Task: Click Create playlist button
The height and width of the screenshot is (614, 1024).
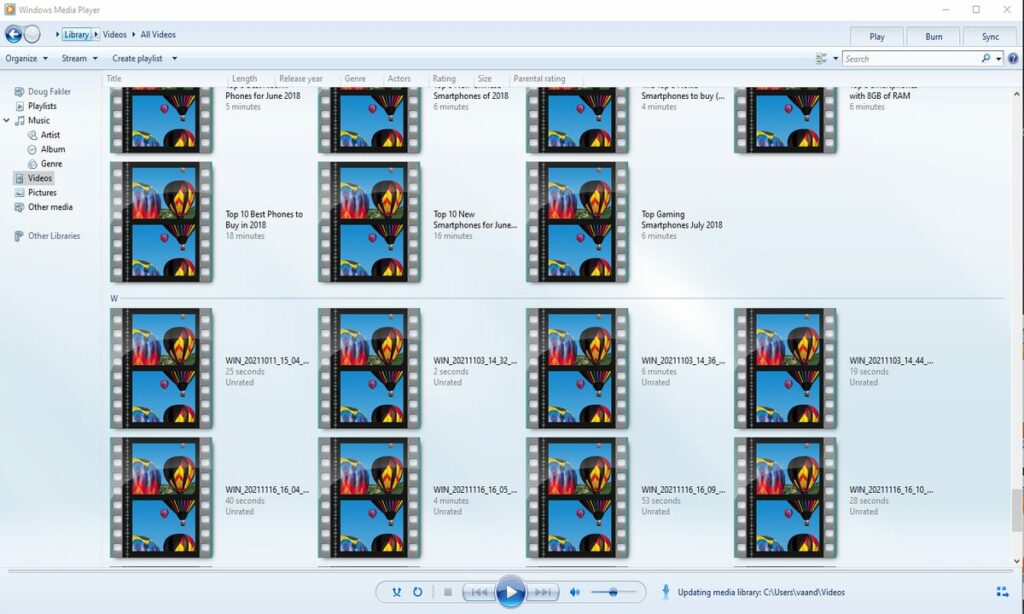Action: coord(137,58)
